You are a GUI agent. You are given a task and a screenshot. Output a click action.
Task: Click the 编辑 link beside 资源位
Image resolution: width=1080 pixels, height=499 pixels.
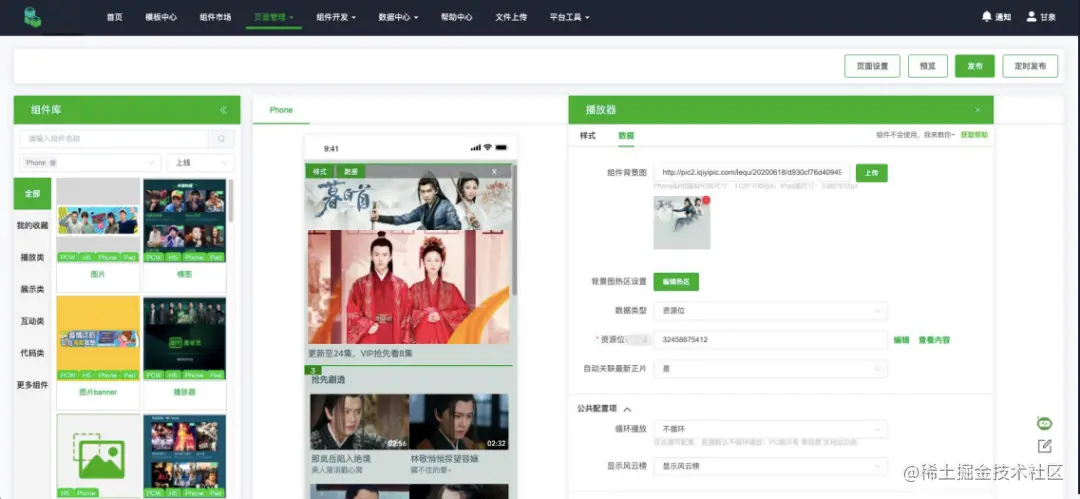tap(901, 340)
